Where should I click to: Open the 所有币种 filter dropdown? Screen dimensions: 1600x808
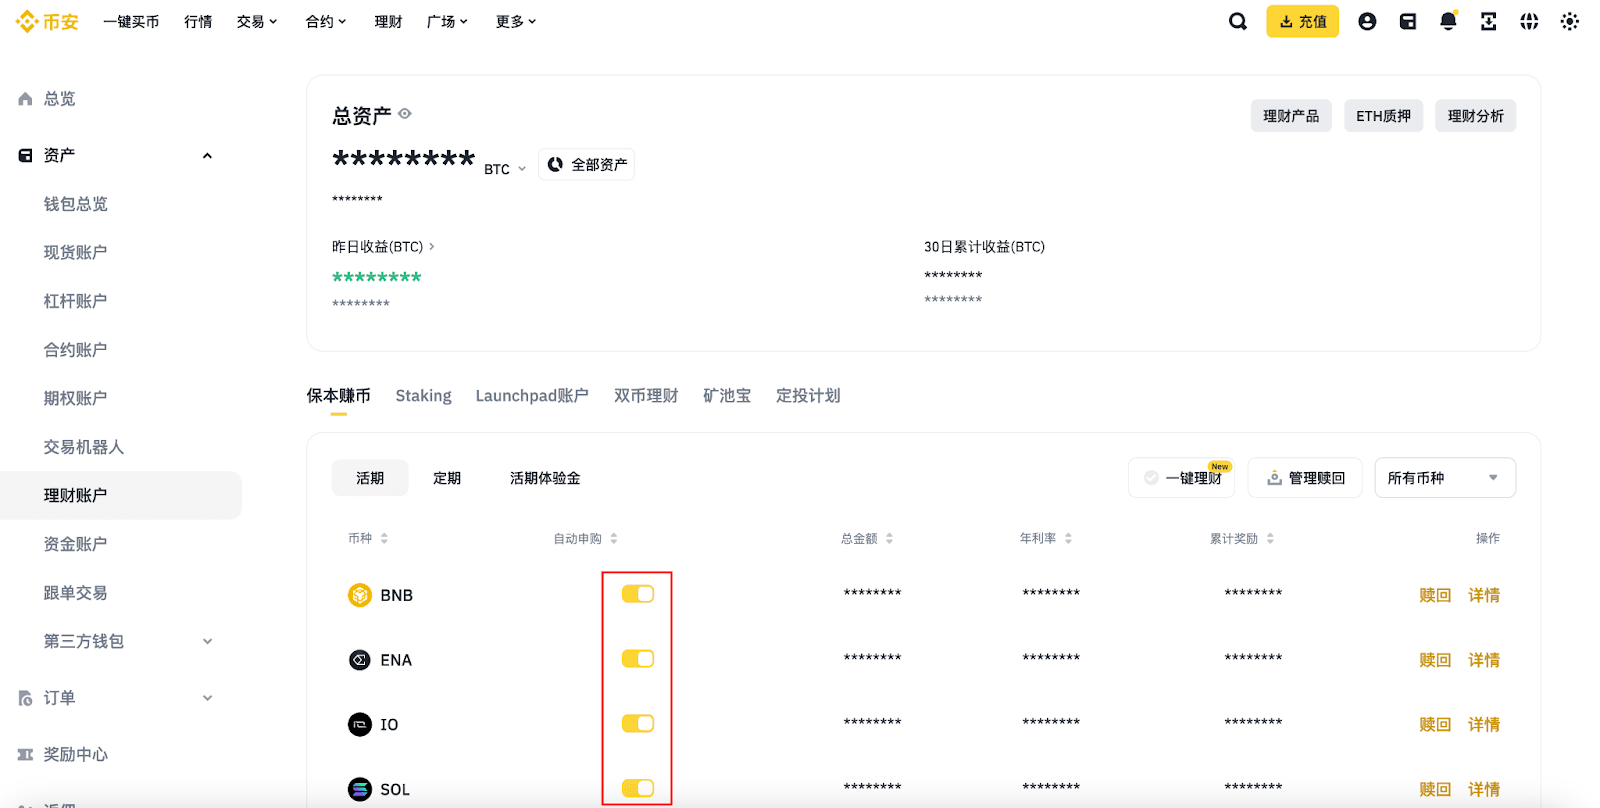[x=1445, y=478]
